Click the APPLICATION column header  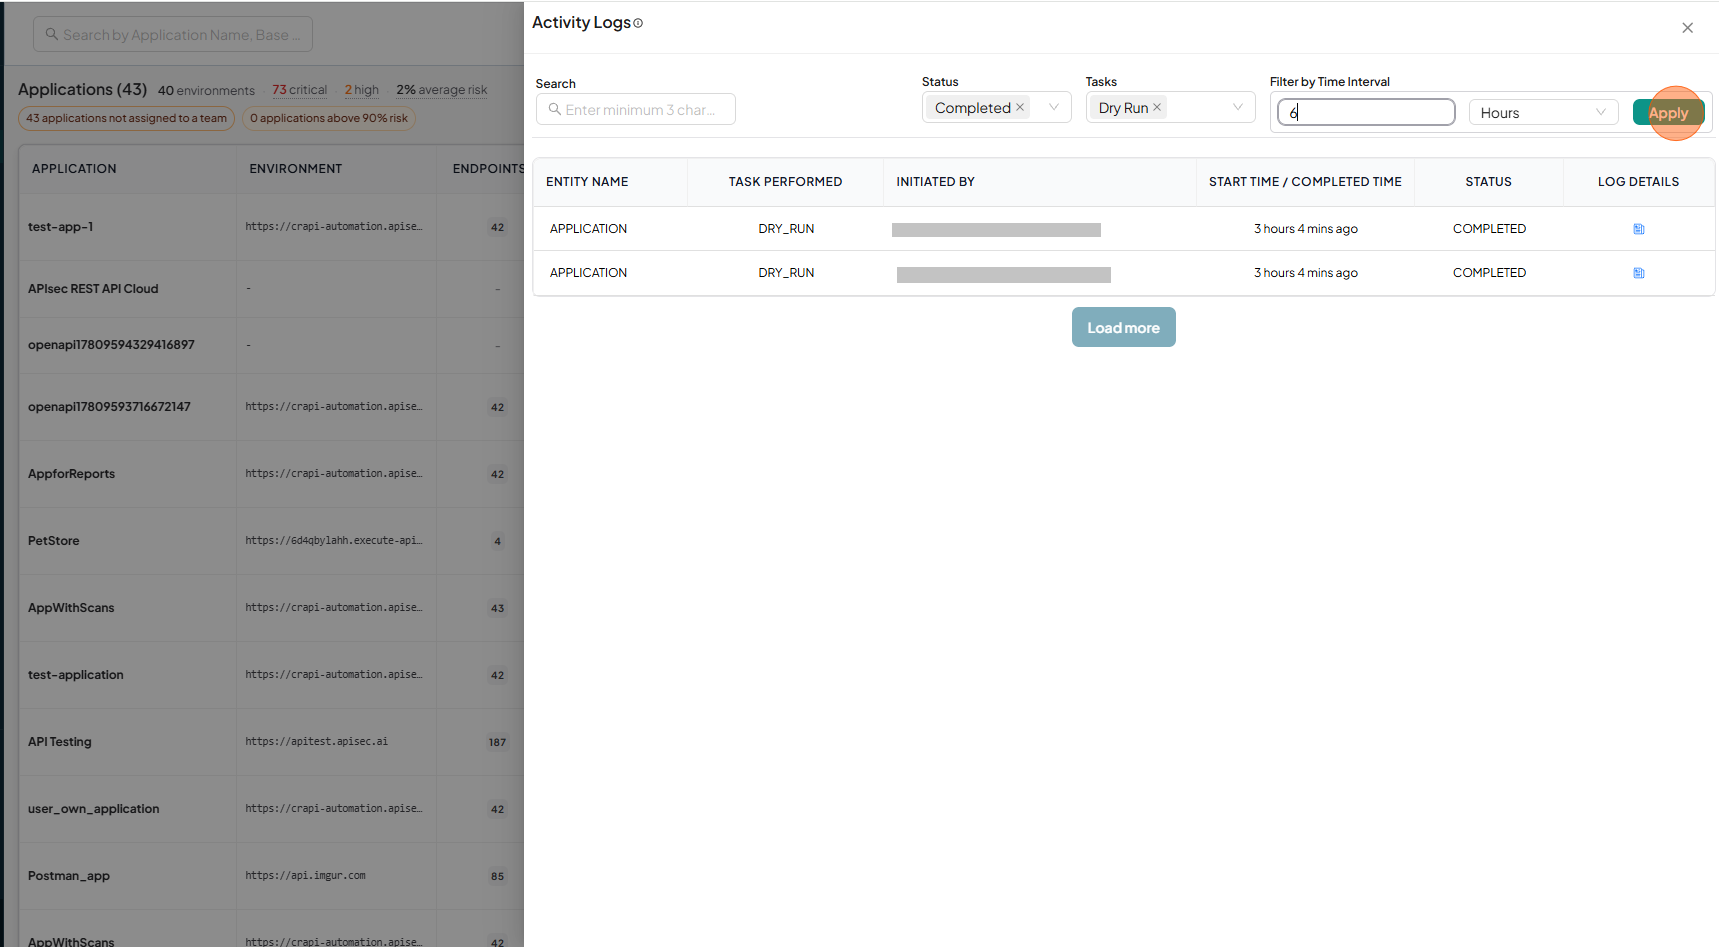[x=74, y=169]
